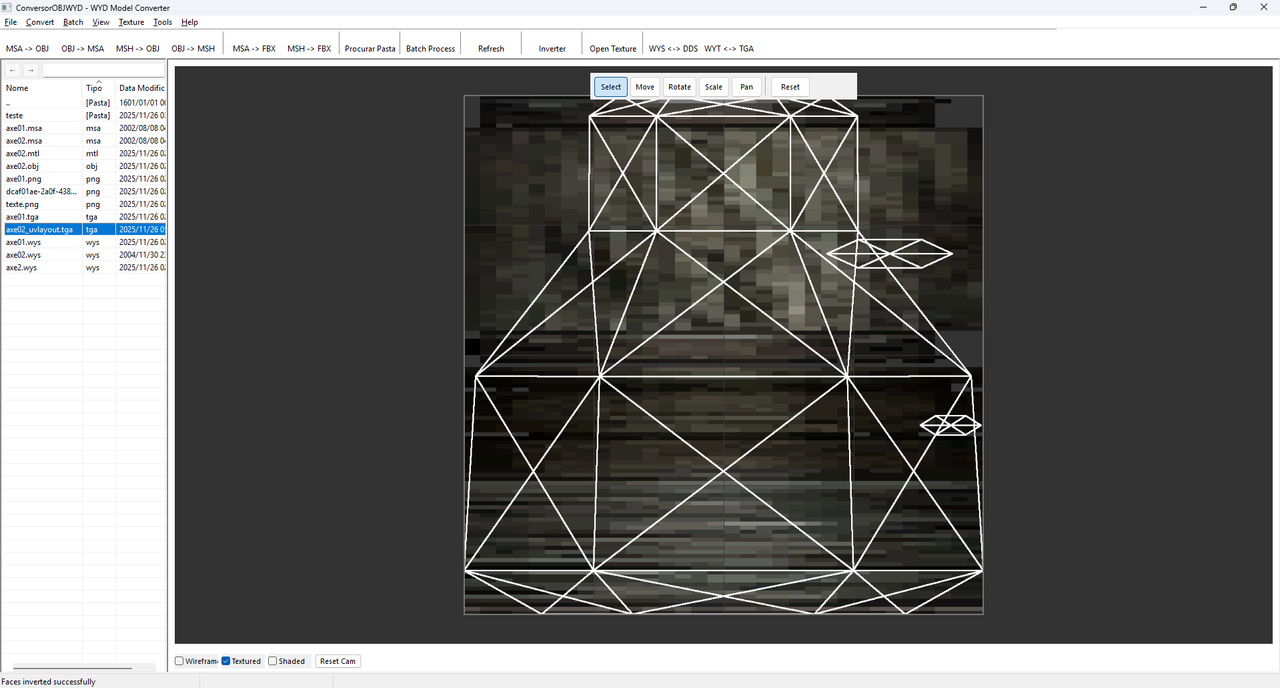This screenshot has width=1280, height=688.
Task: Activate the Select tool in the viewport
Action: [x=611, y=87]
